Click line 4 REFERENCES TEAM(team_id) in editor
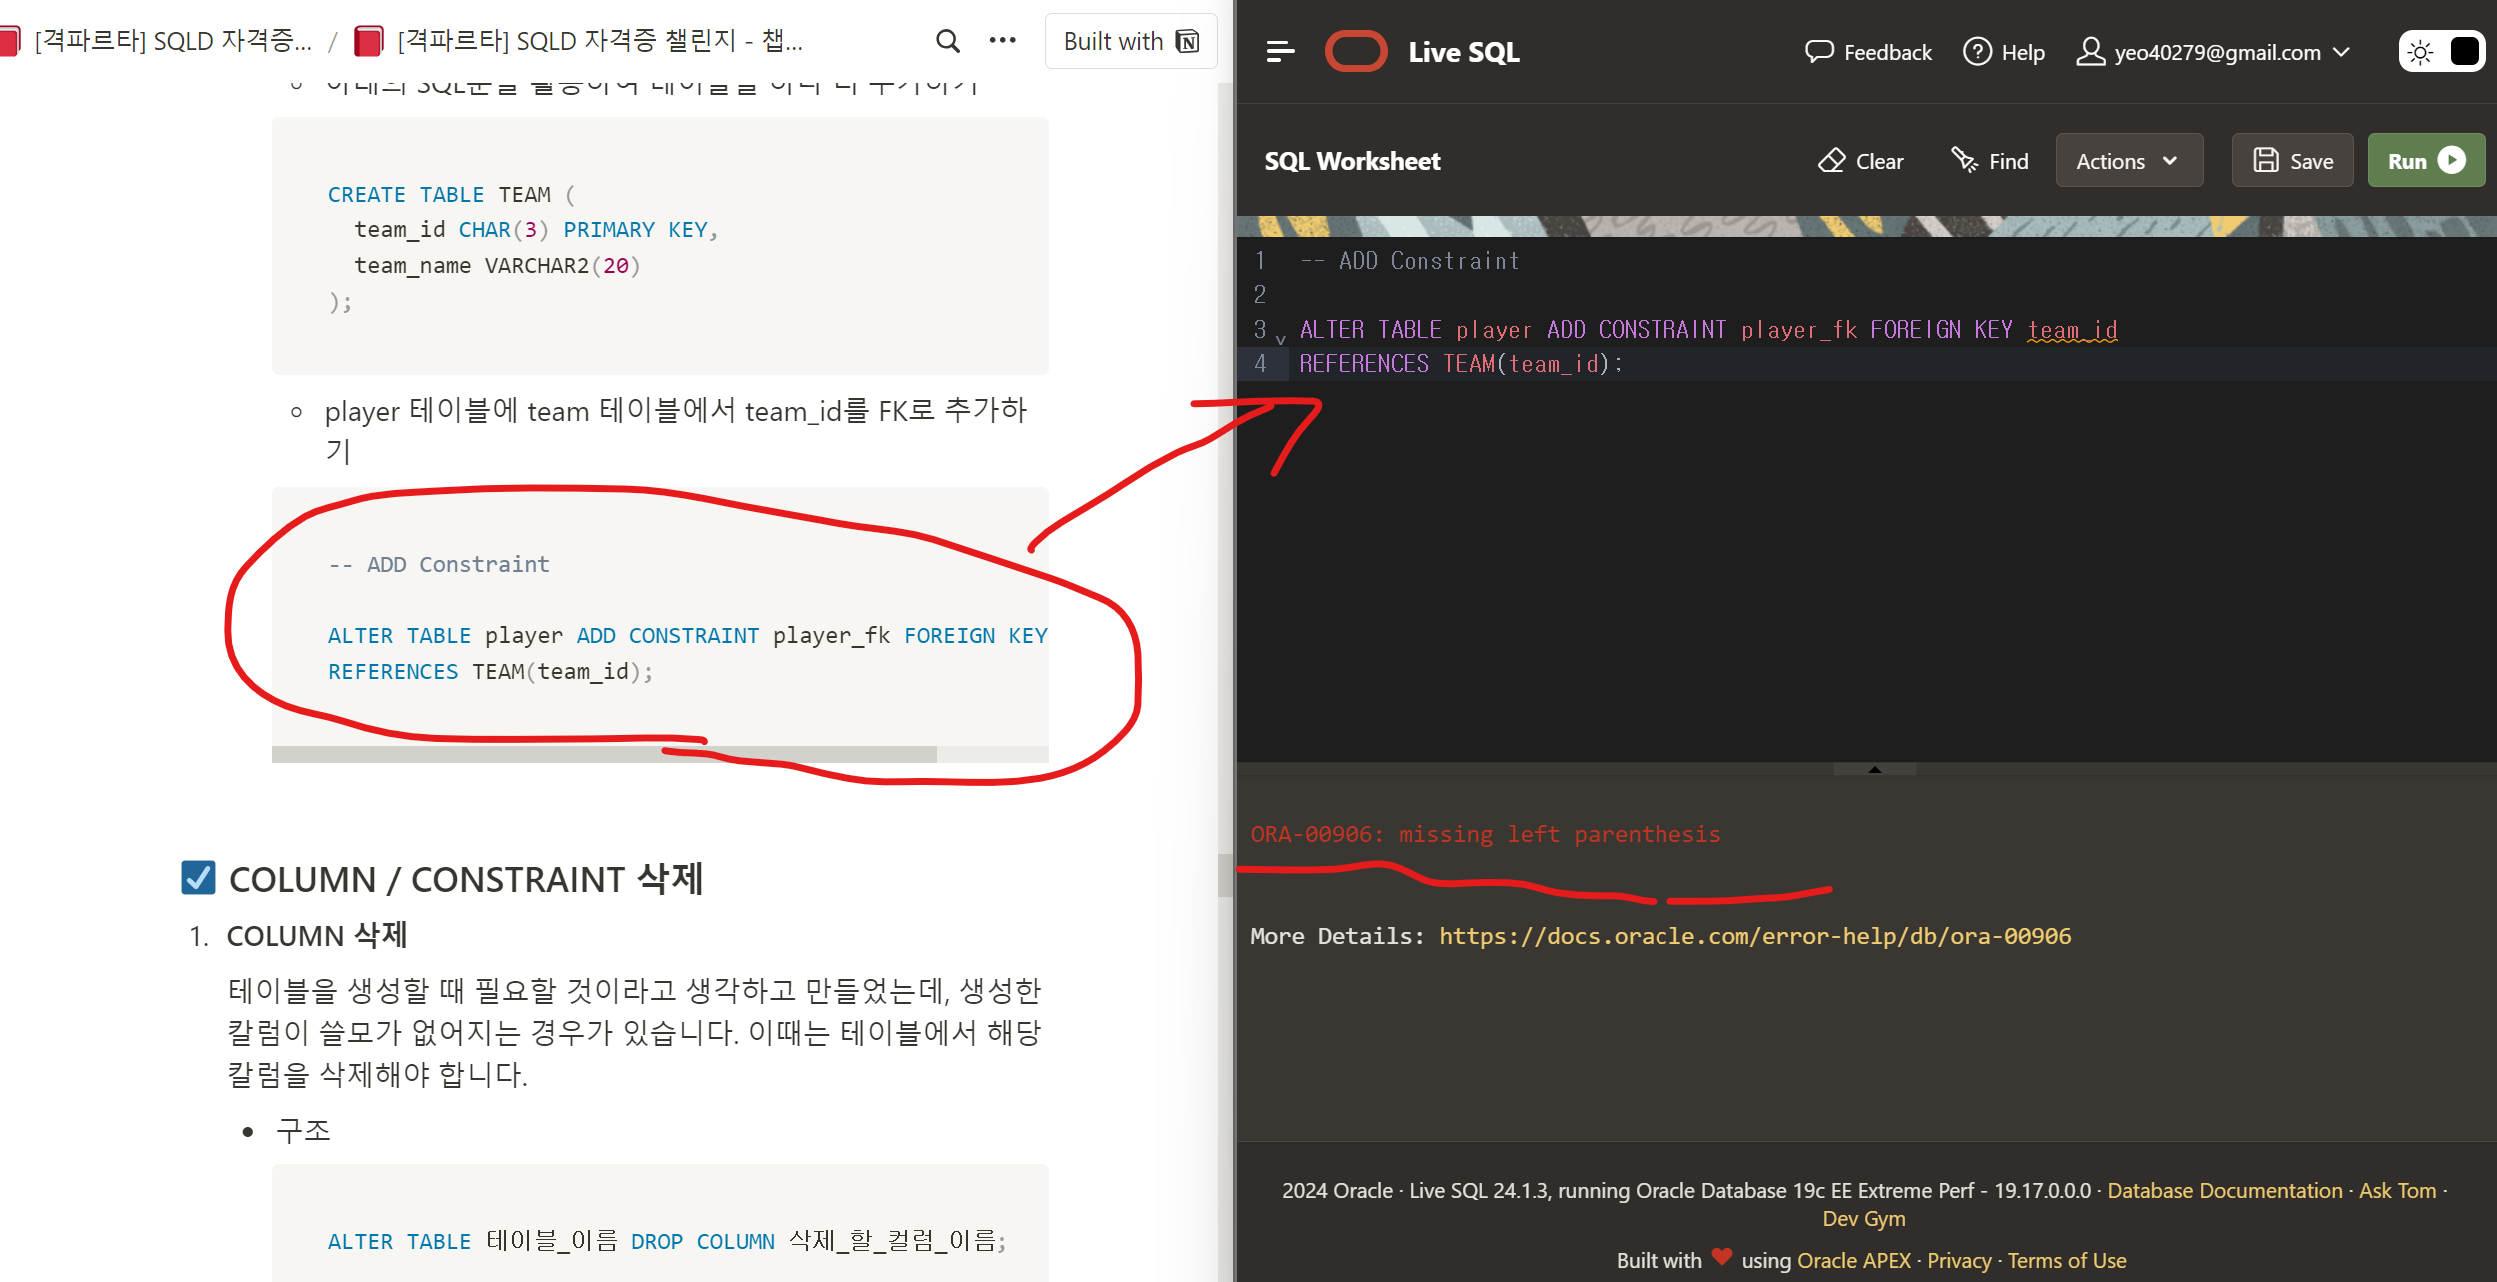The width and height of the screenshot is (2497, 1282). tap(1460, 364)
